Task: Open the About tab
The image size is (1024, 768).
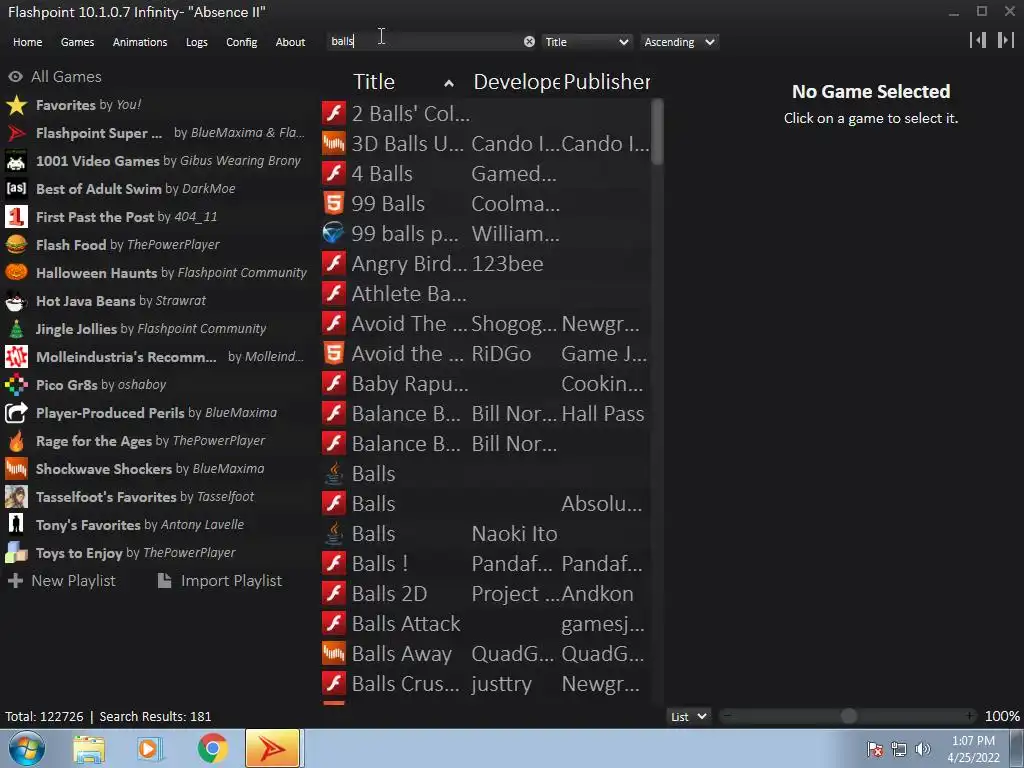Action: pos(290,42)
